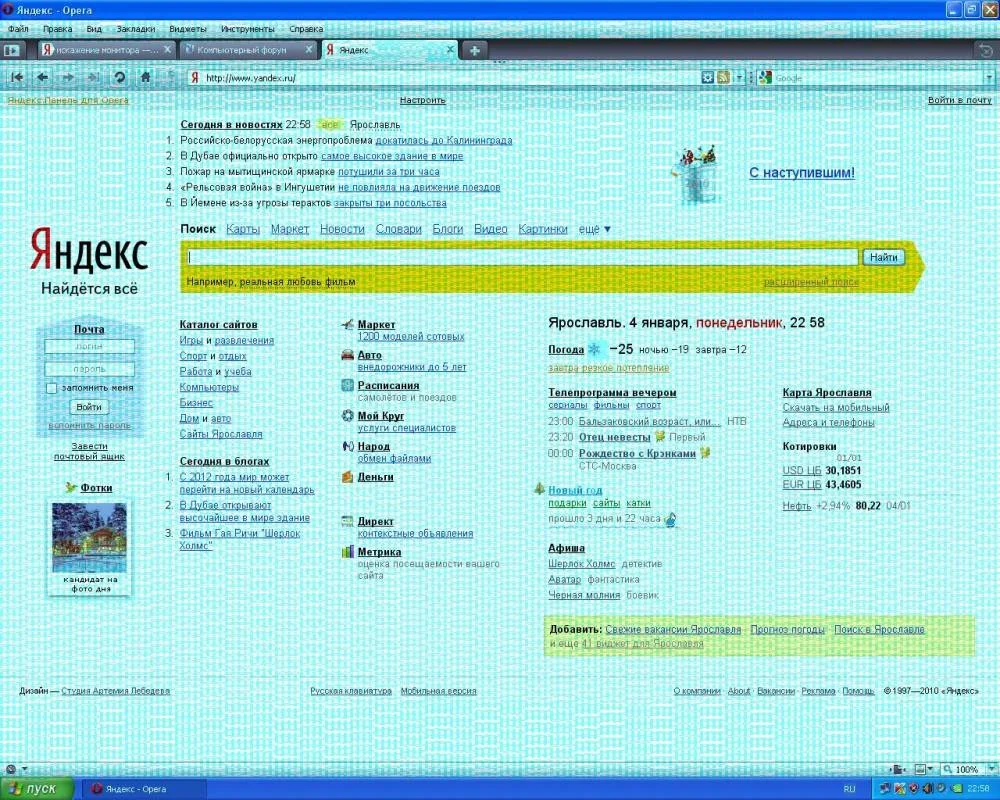Click the Расписания service icon
The image size is (1000, 800).
click(347, 385)
